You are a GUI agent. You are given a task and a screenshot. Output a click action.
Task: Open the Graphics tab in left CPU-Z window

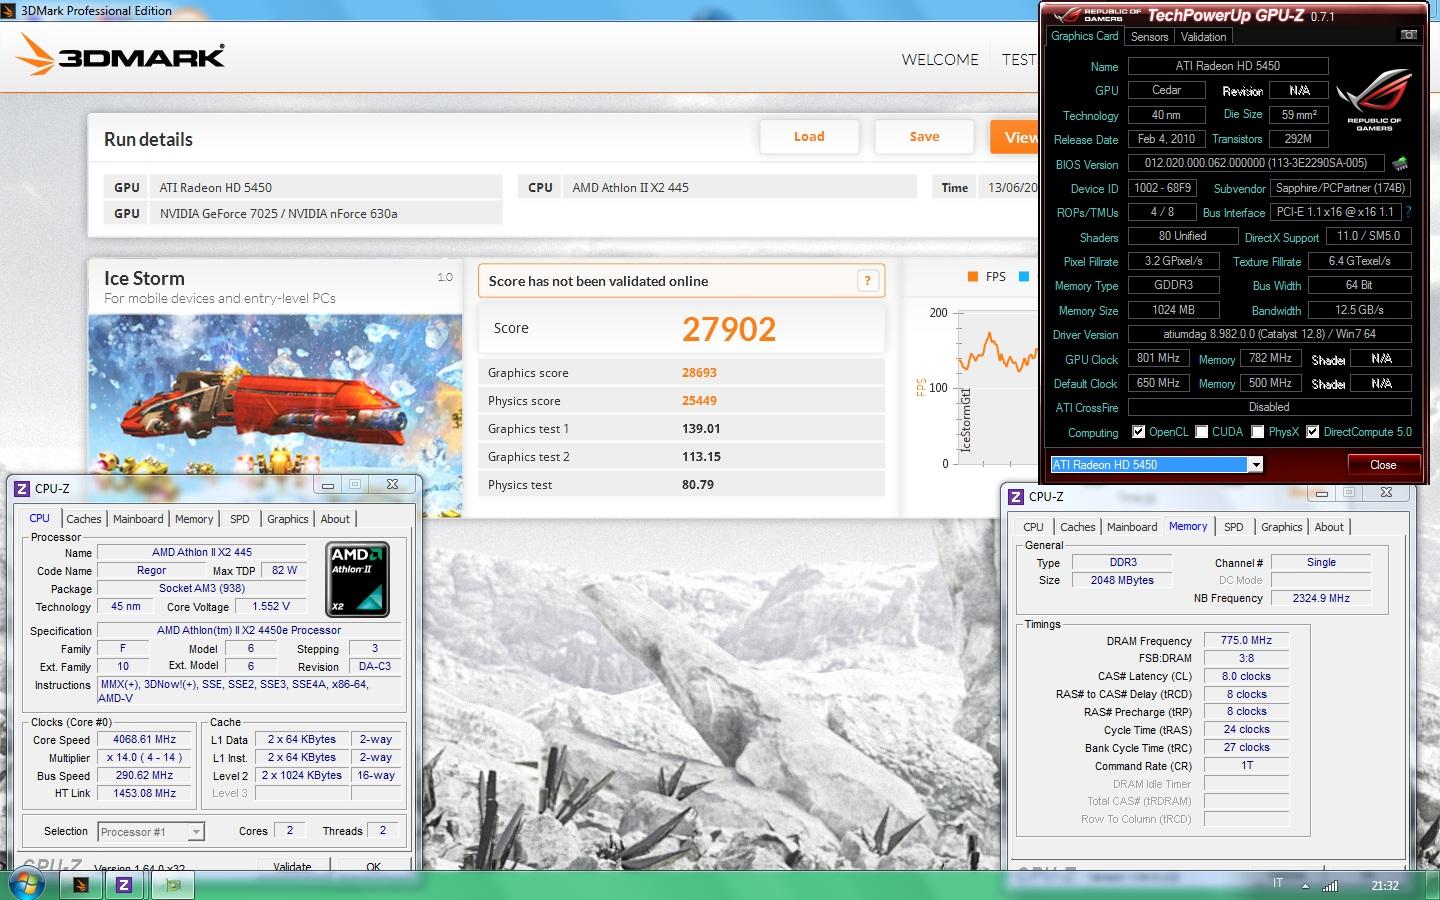pos(287,519)
